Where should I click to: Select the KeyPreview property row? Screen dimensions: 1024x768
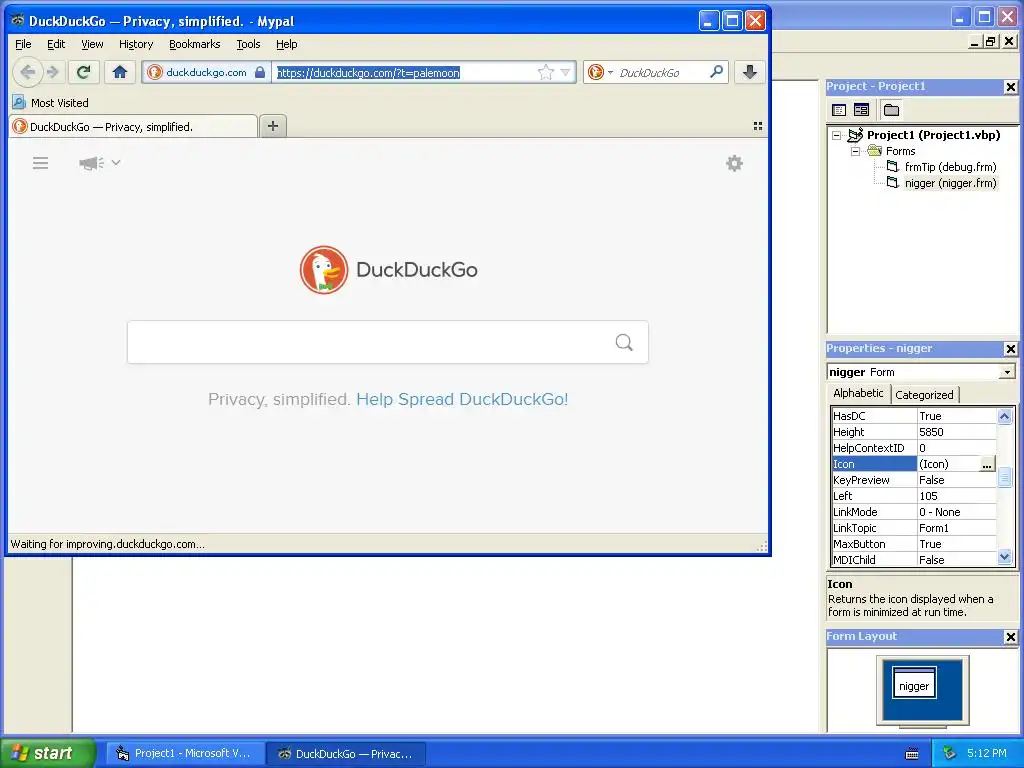(x=914, y=480)
